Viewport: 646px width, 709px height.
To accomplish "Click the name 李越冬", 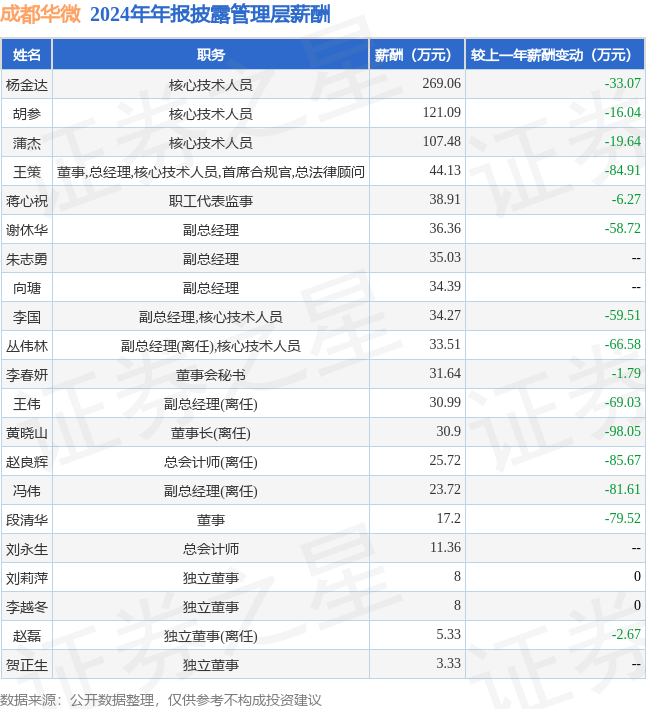I will (27, 607).
